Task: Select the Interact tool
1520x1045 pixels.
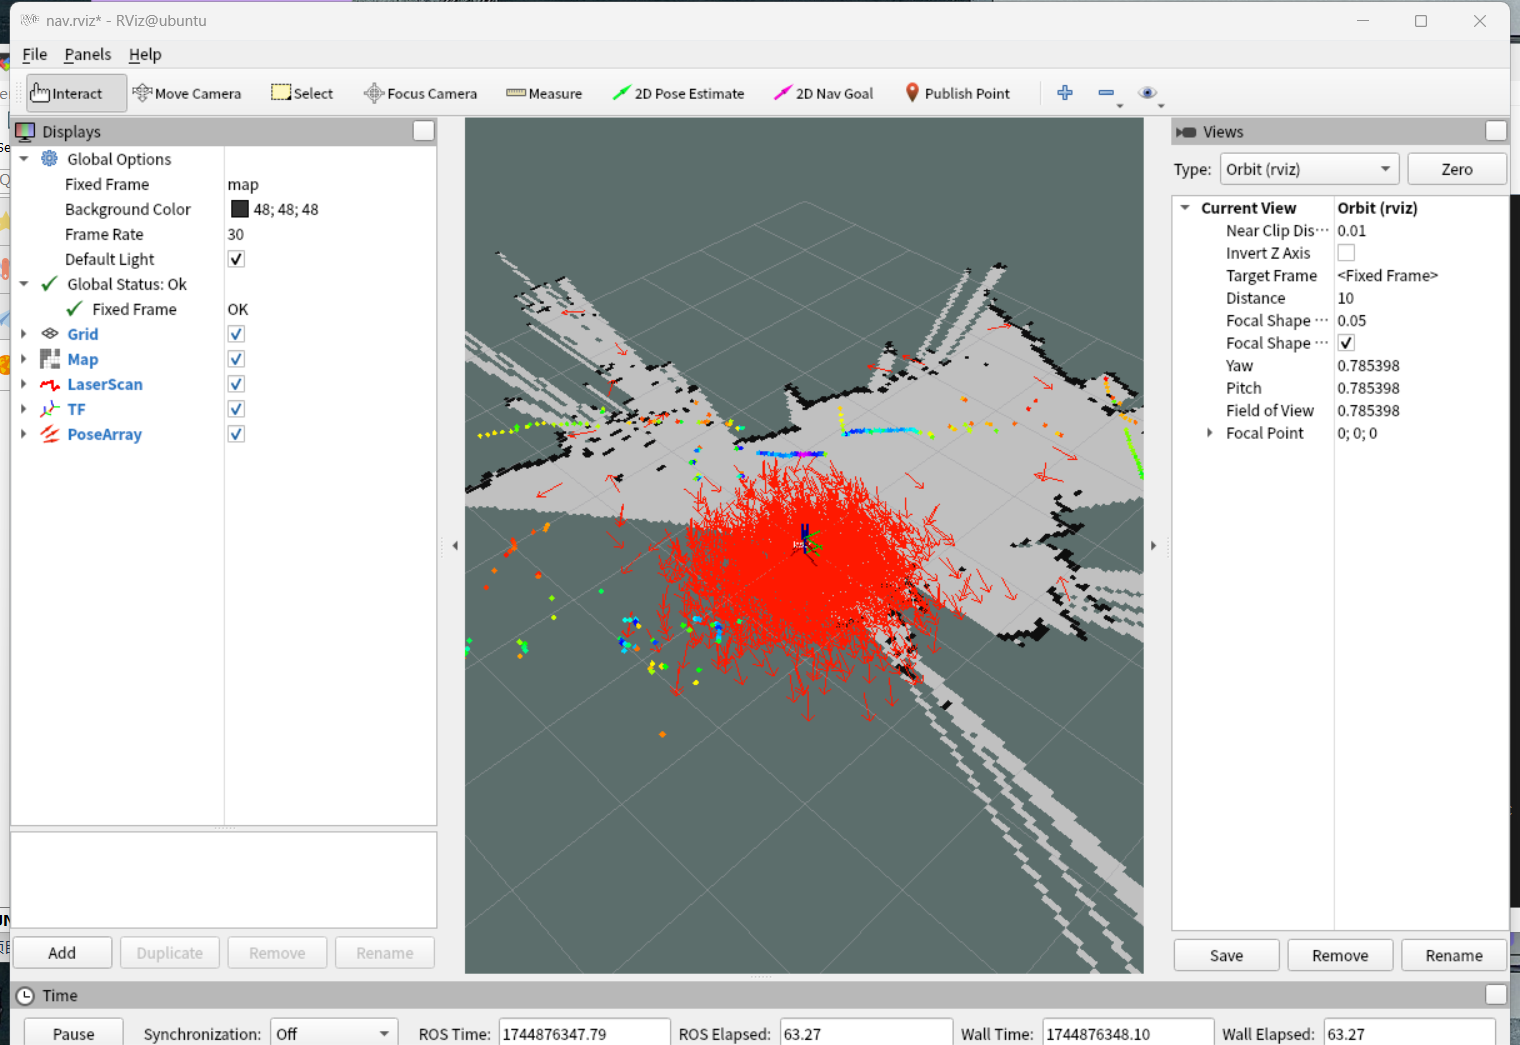Action: pos(76,93)
